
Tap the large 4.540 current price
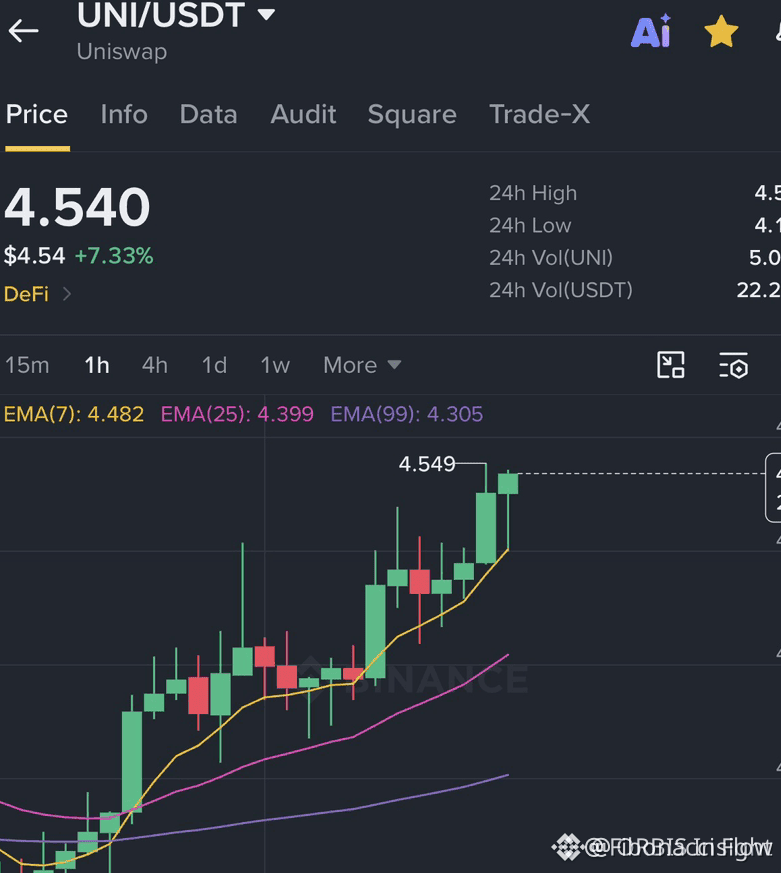coord(77,207)
